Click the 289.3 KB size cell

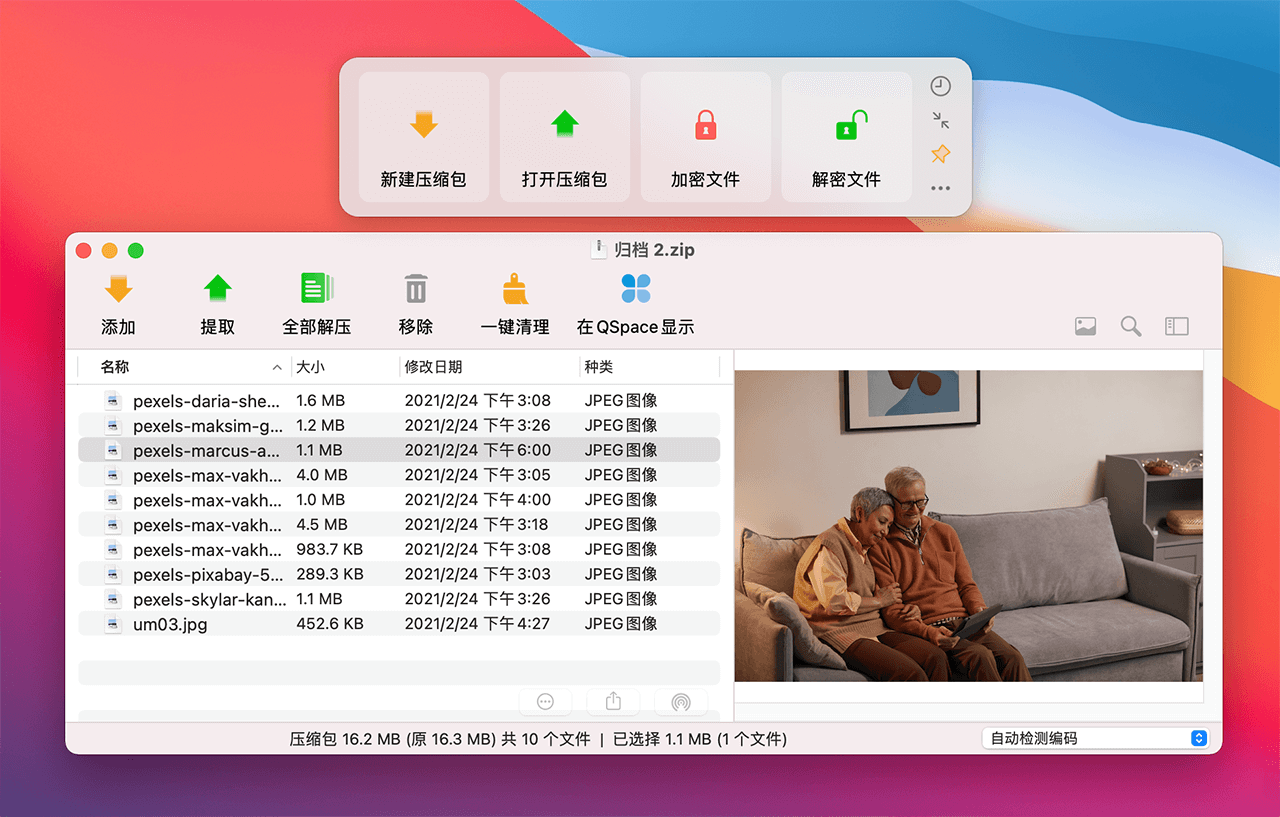330,574
